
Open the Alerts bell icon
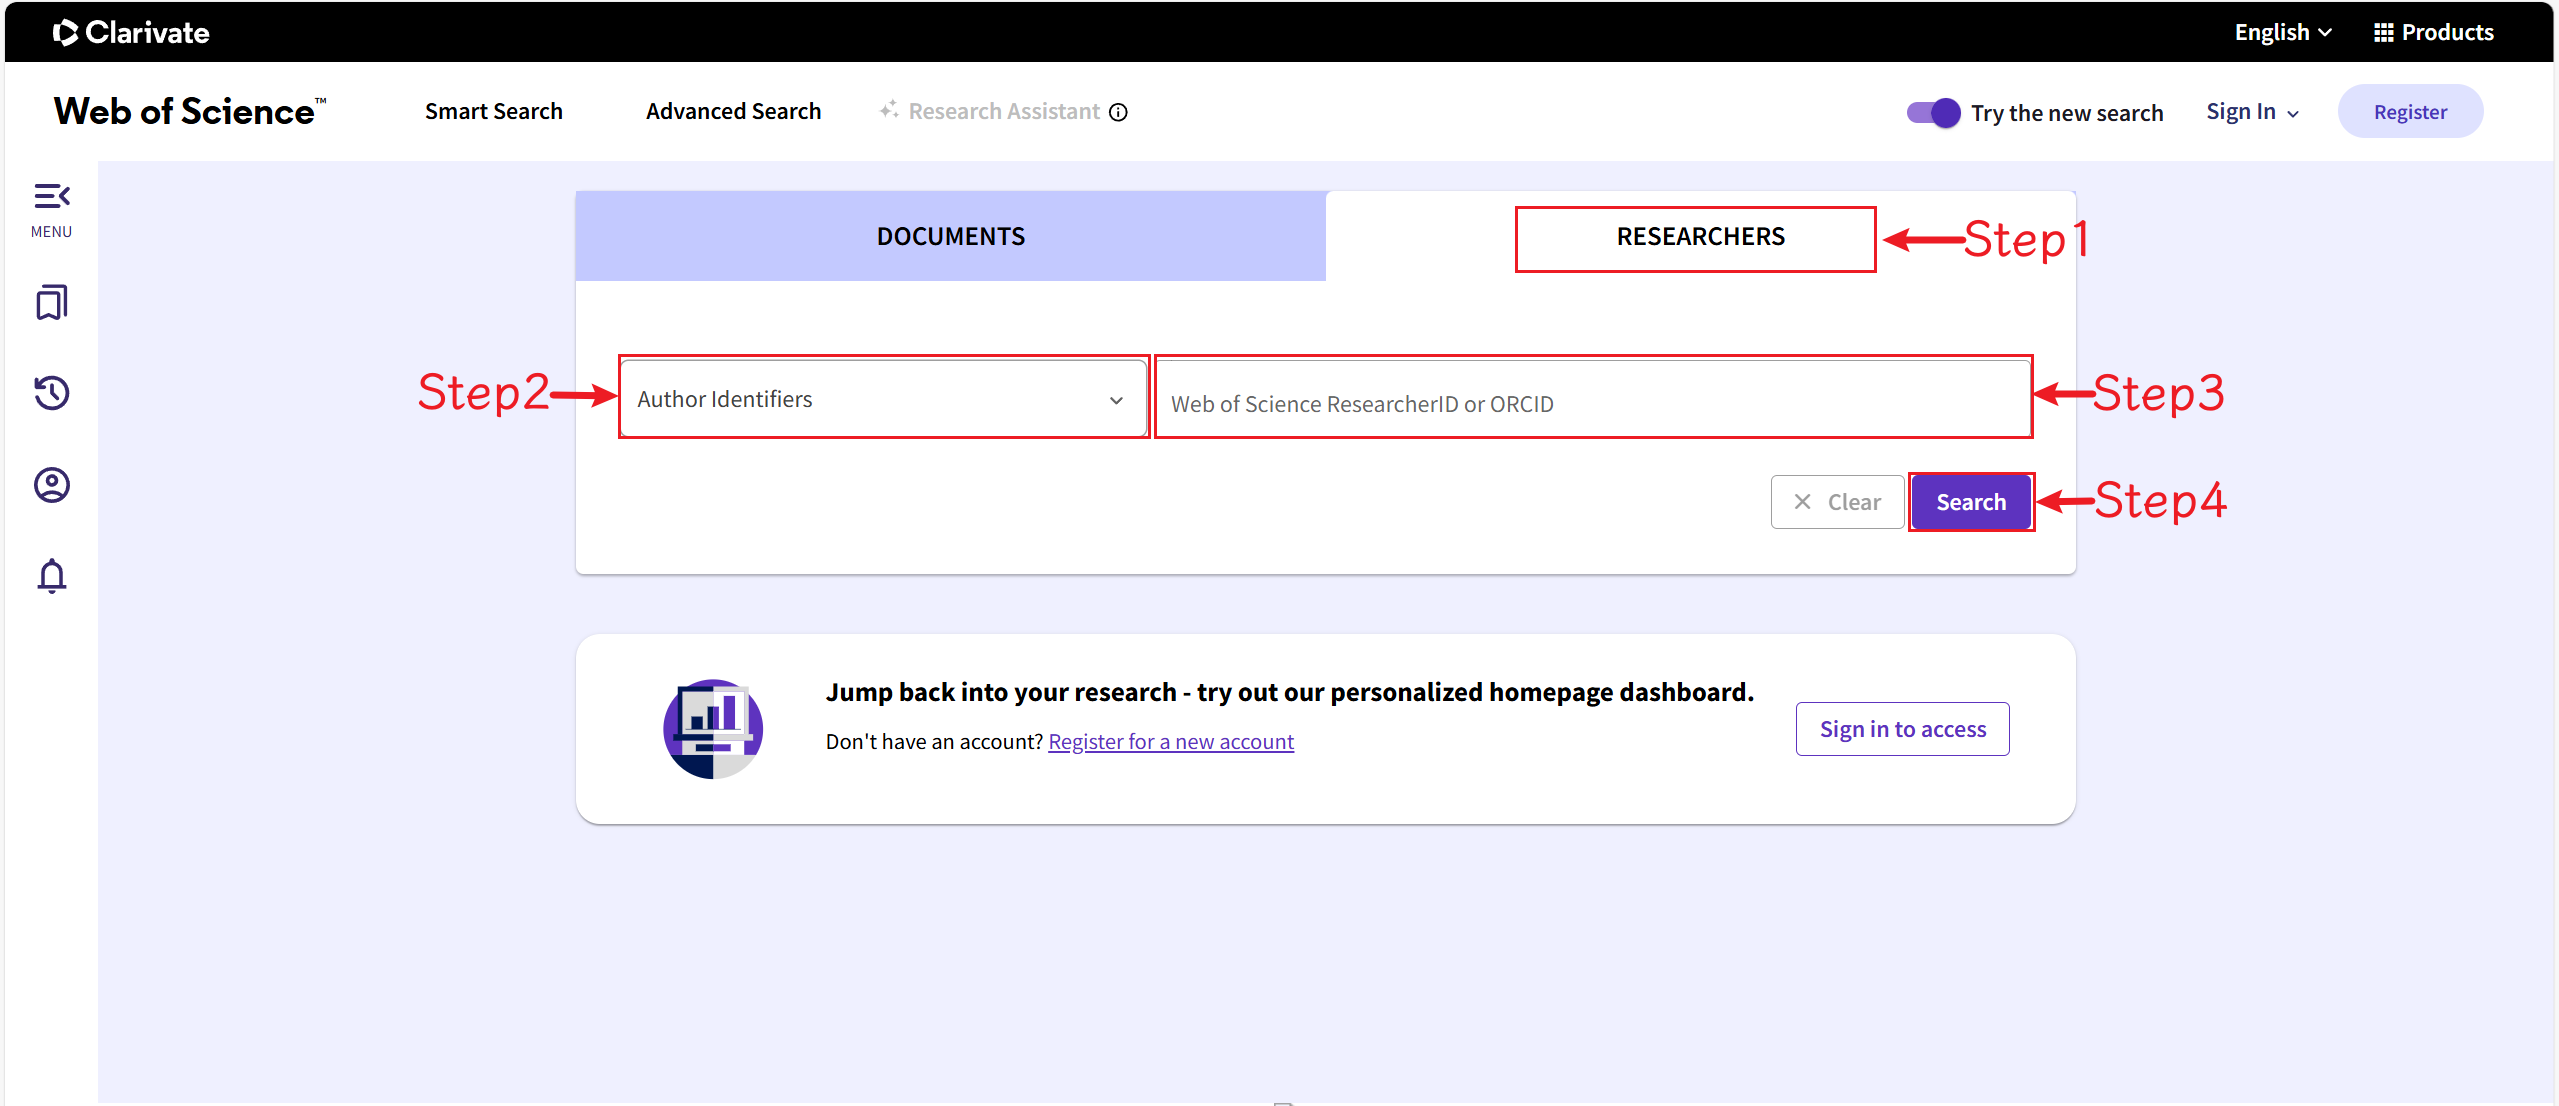coord(51,575)
